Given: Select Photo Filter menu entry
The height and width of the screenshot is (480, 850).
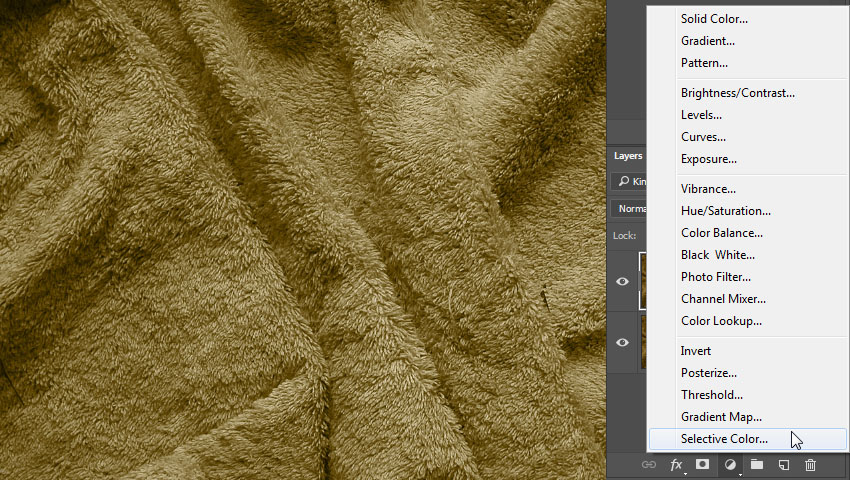Looking at the screenshot, I should pos(715,277).
